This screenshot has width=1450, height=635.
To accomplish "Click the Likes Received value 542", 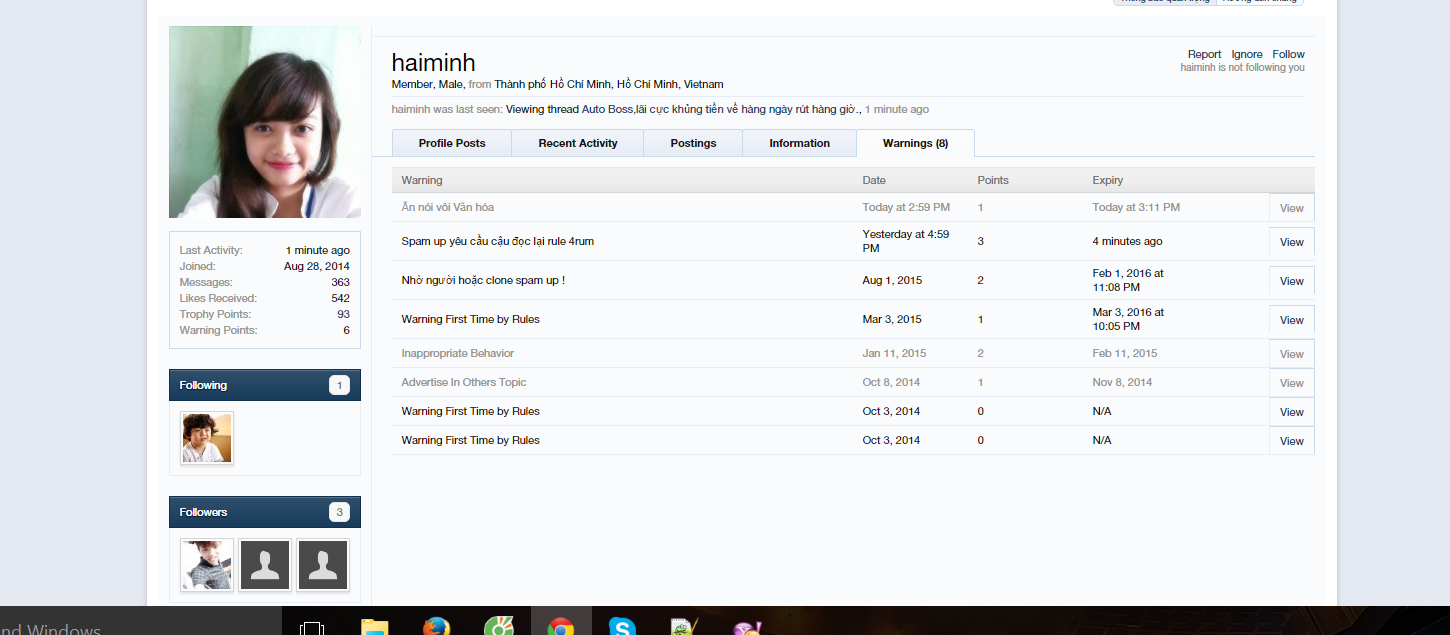I will (340, 298).
